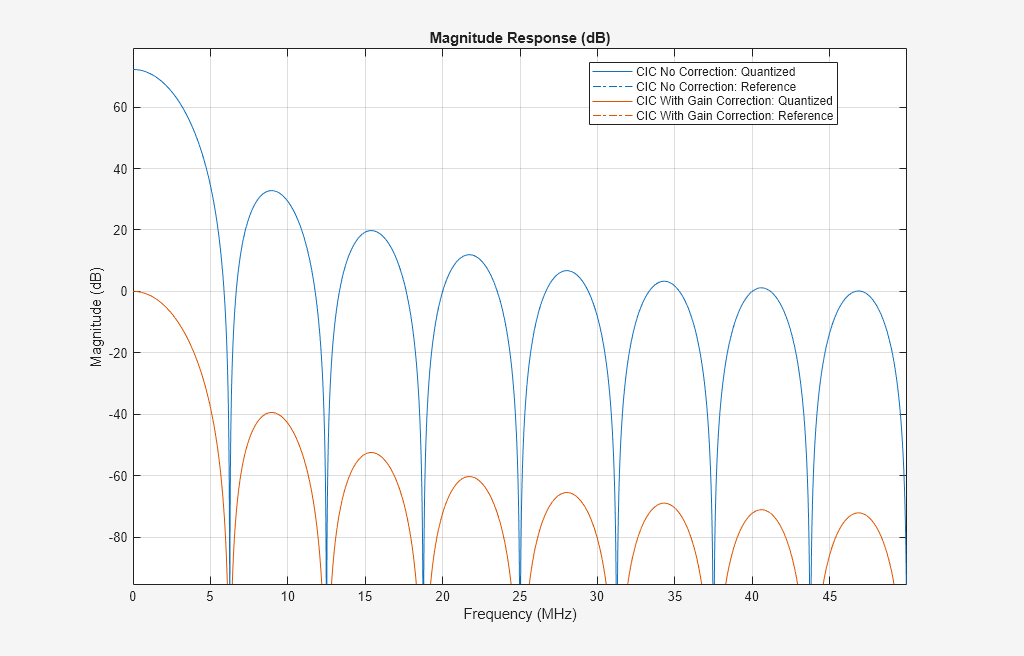This screenshot has height=656, width=1024.
Task: Click the x-axis tick label 25
Action: click(x=519, y=597)
